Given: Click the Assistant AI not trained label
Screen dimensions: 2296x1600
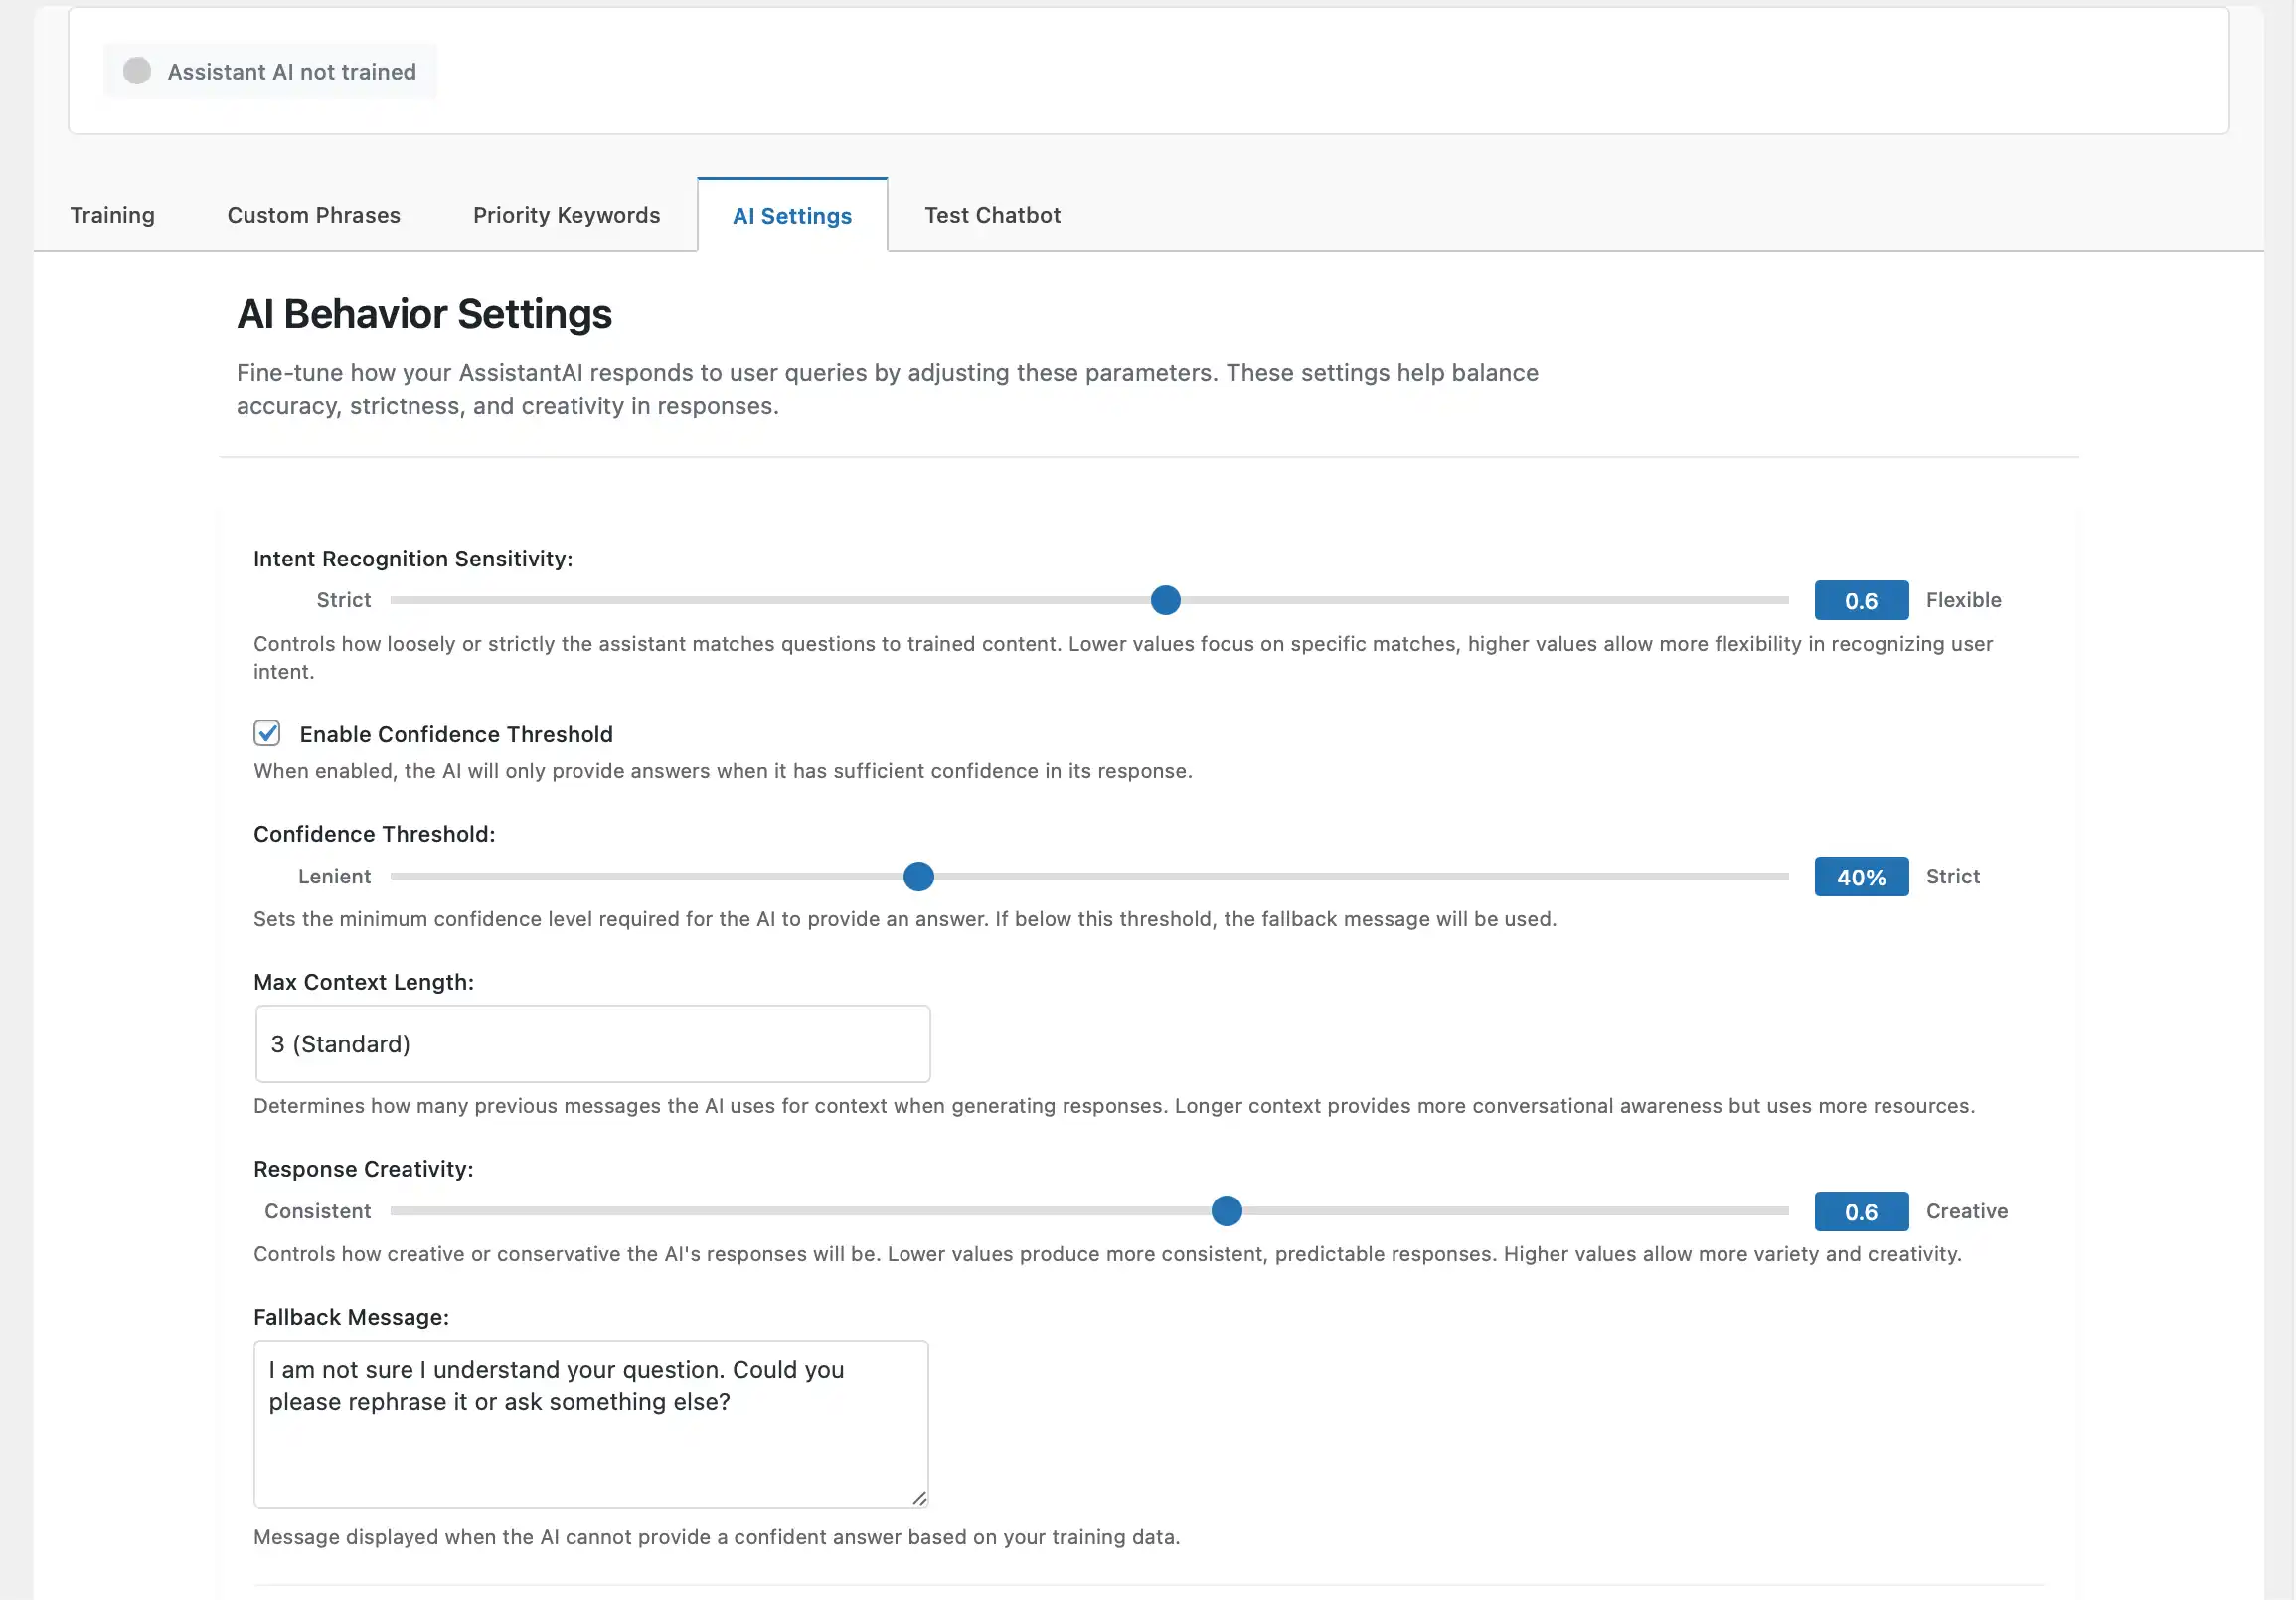Looking at the screenshot, I should [290, 71].
